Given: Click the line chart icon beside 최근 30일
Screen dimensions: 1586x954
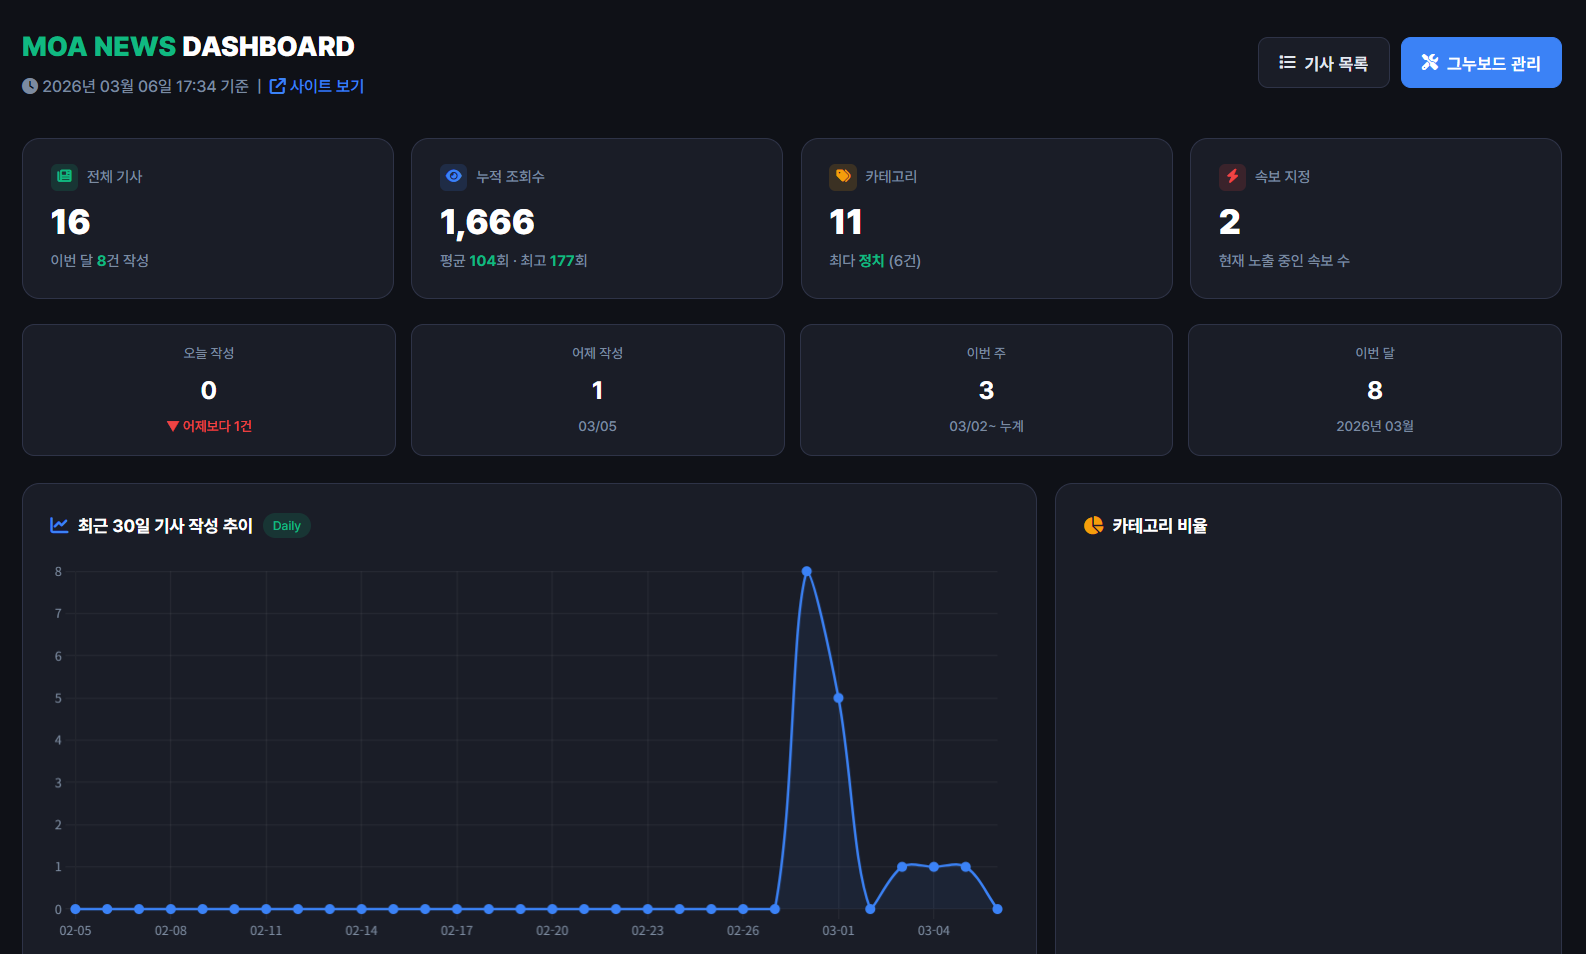Looking at the screenshot, I should point(59,525).
